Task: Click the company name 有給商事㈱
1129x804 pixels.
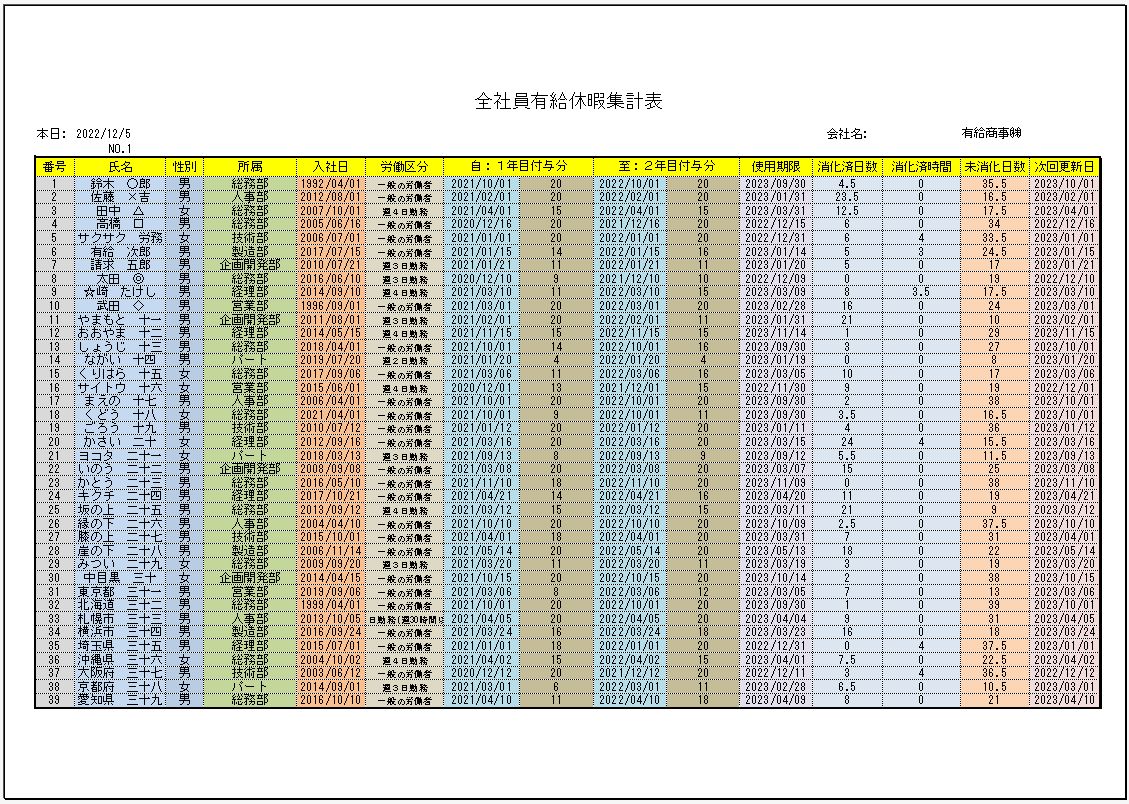Action: 991,133
